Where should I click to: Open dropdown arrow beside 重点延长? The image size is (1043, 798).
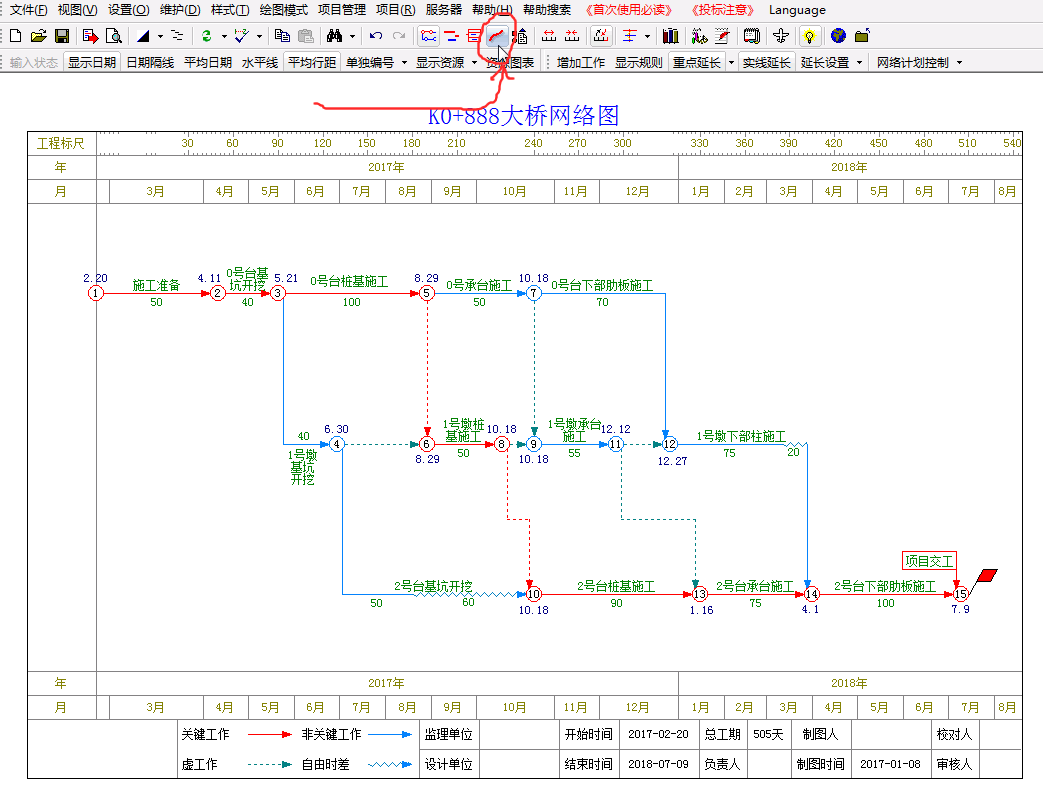pos(732,63)
